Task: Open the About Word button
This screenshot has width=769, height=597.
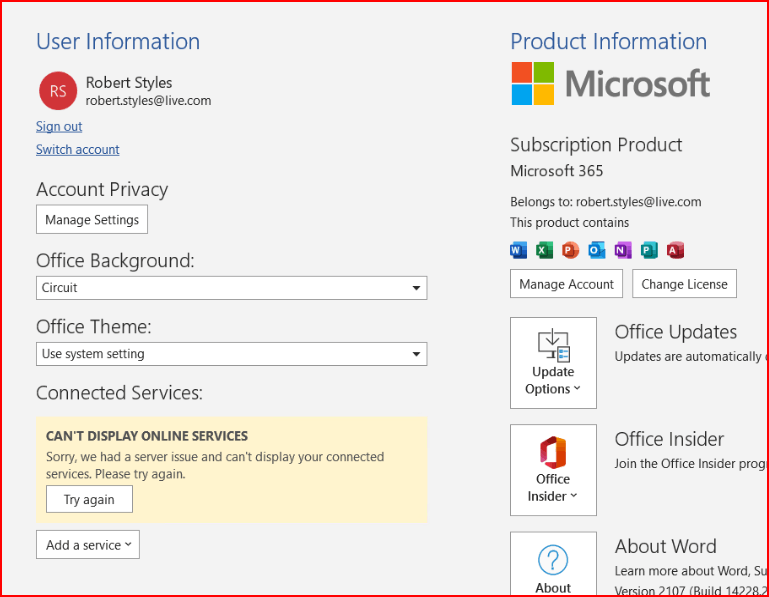Action: click(x=553, y=564)
